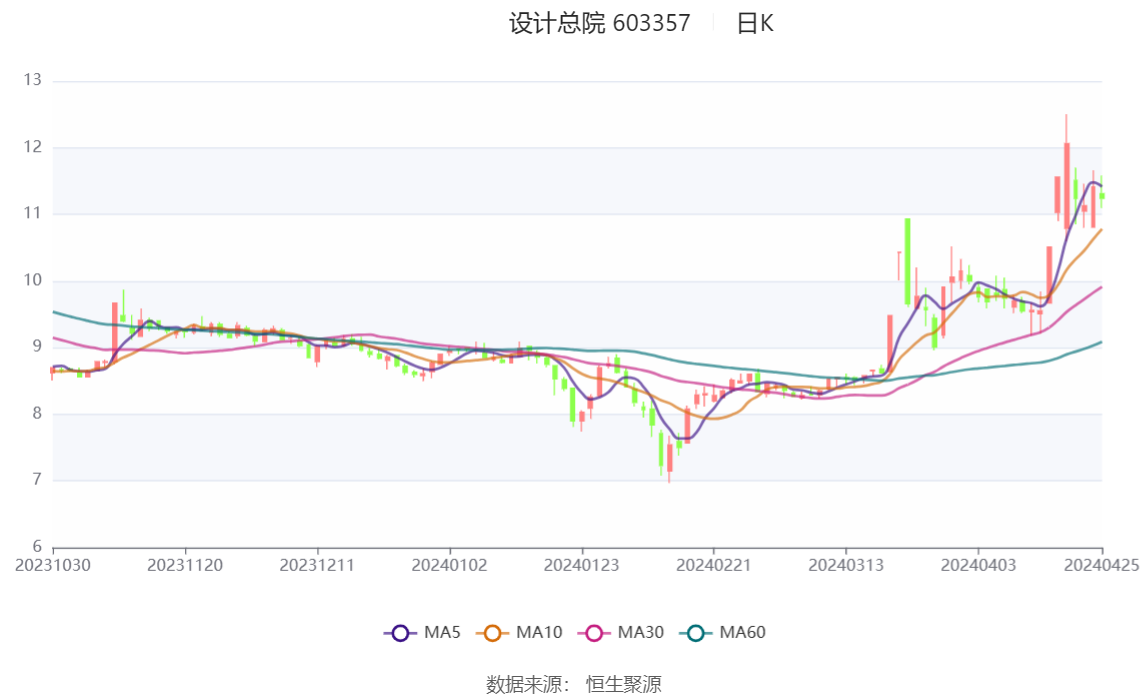The image size is (1148, 699).
Task: Click the 13 price axis label
Action: [x=33, y=80]
